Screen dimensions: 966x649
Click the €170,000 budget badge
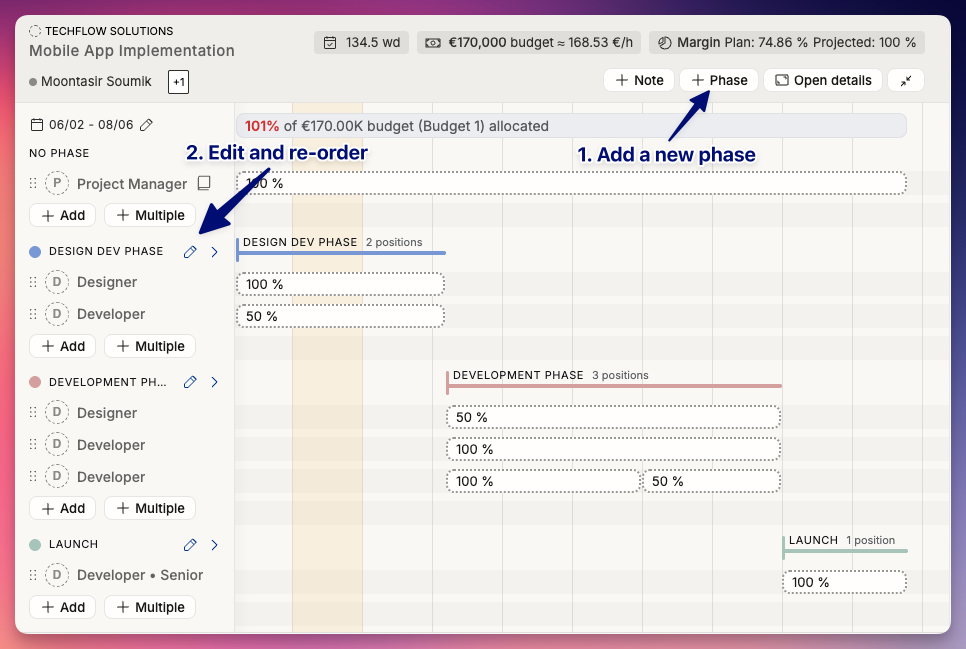529,43
